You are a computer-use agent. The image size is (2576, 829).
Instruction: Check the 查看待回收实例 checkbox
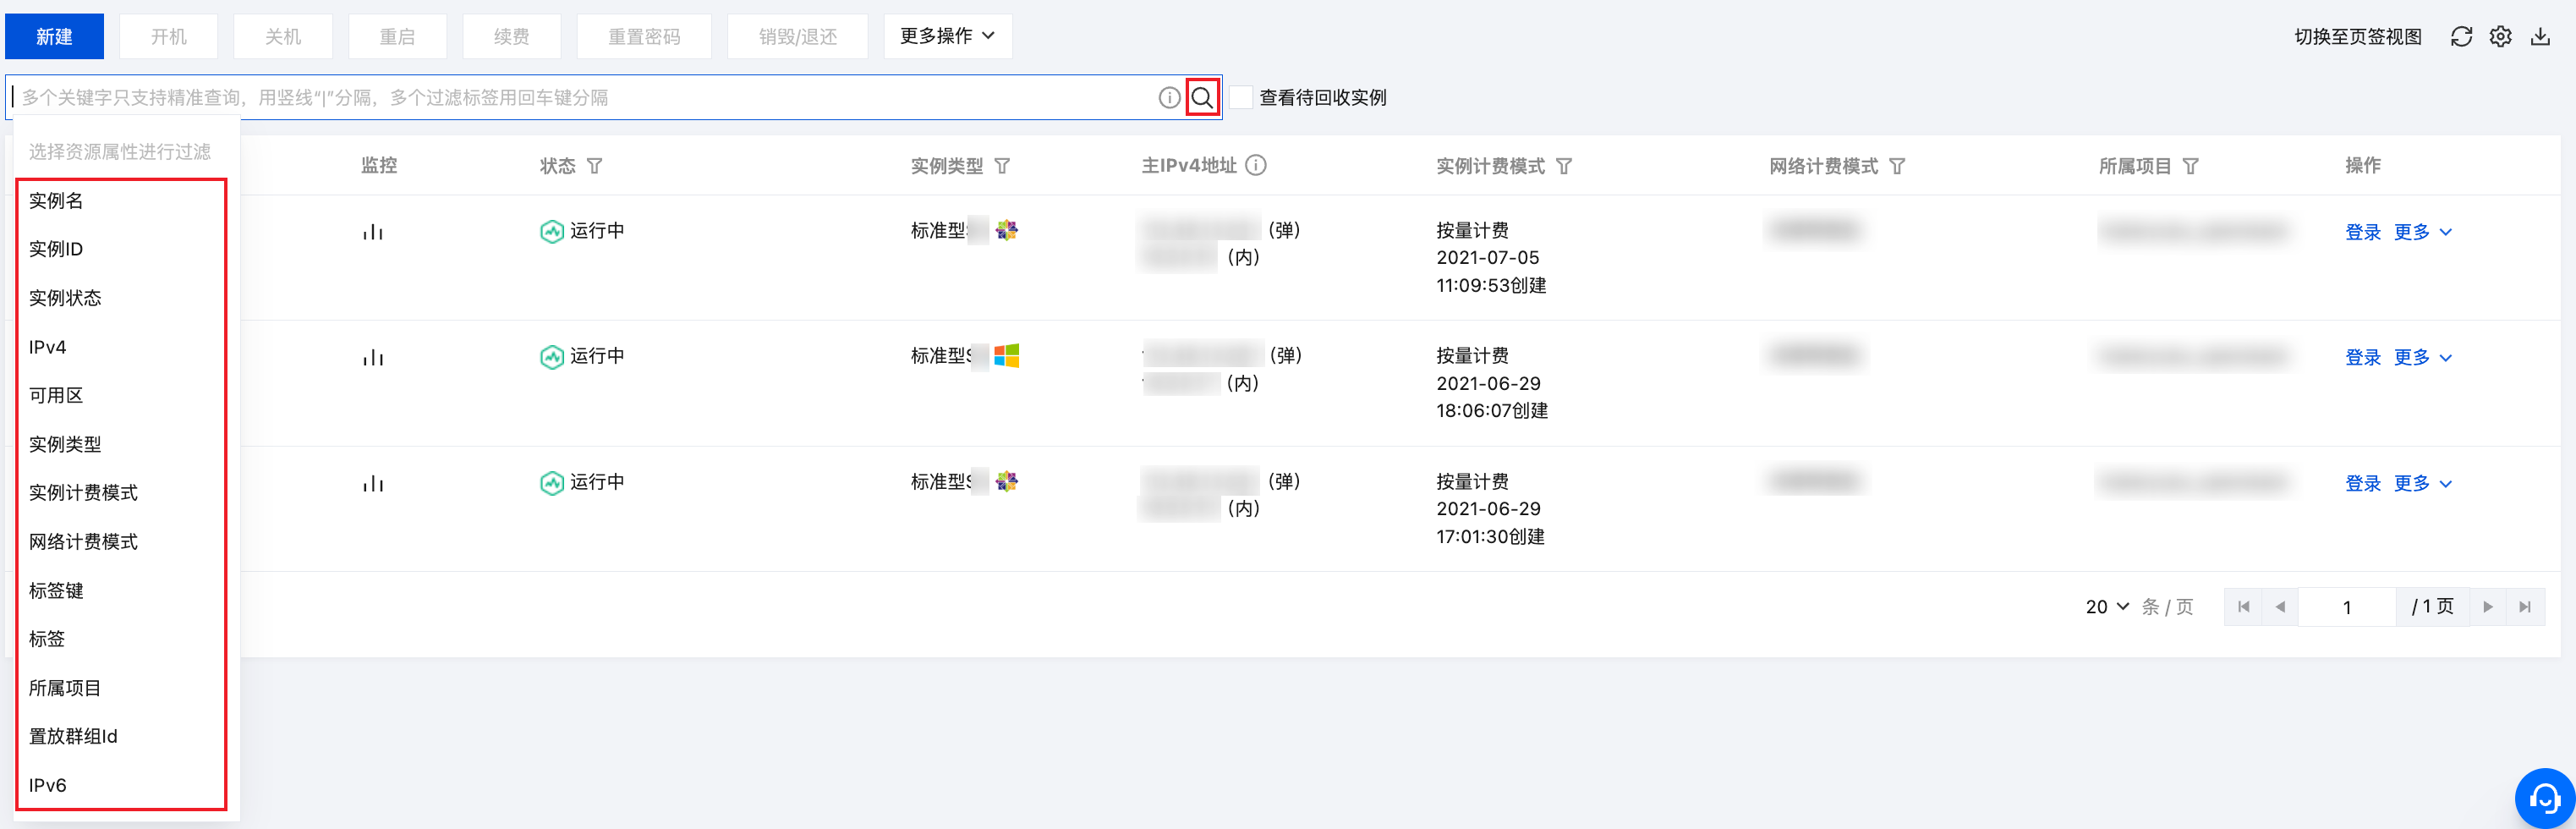pos(1241,97)
